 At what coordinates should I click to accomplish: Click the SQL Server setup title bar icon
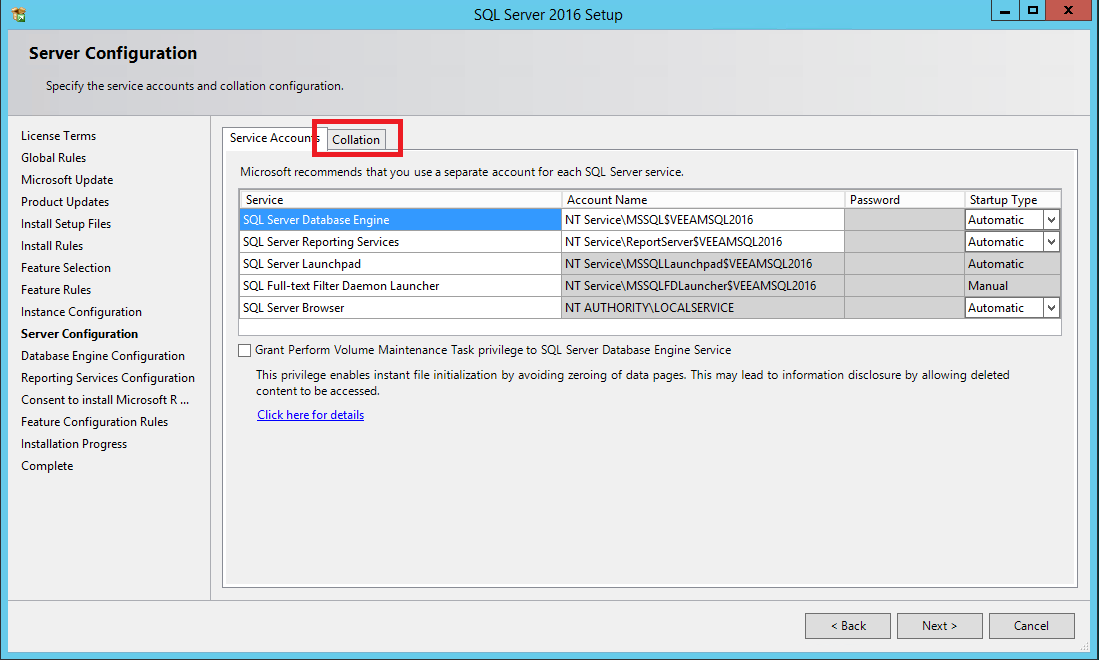tap(19, 14)
